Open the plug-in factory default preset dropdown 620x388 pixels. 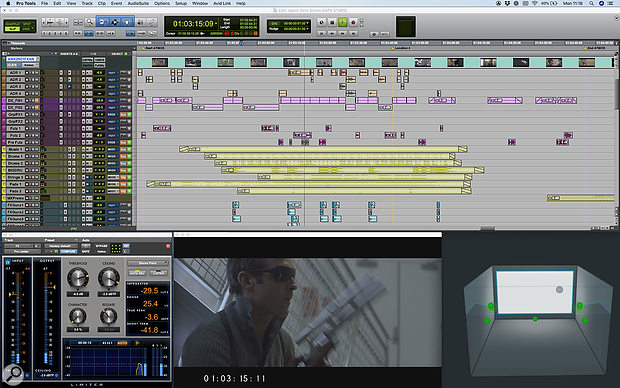coord(61,246)
